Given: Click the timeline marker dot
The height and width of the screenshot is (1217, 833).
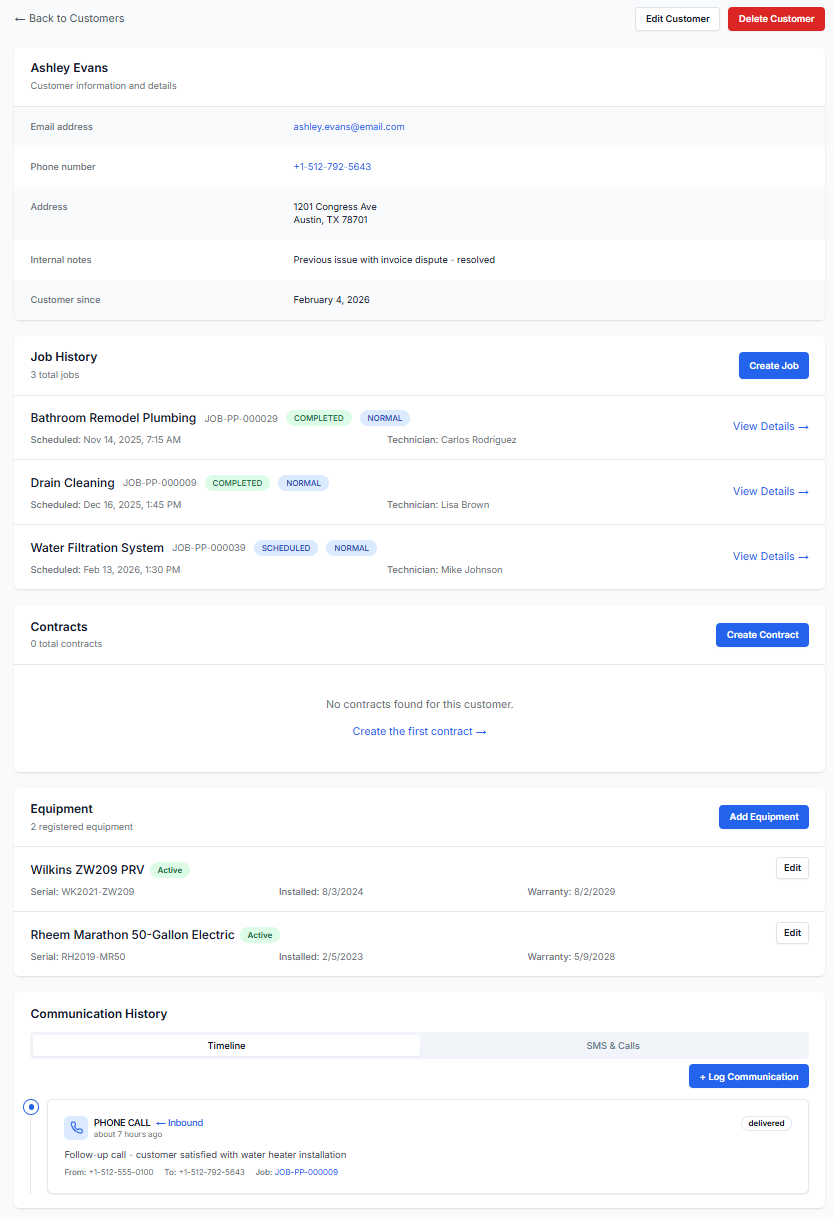Looking at the screenshot, I should 31,1107.
